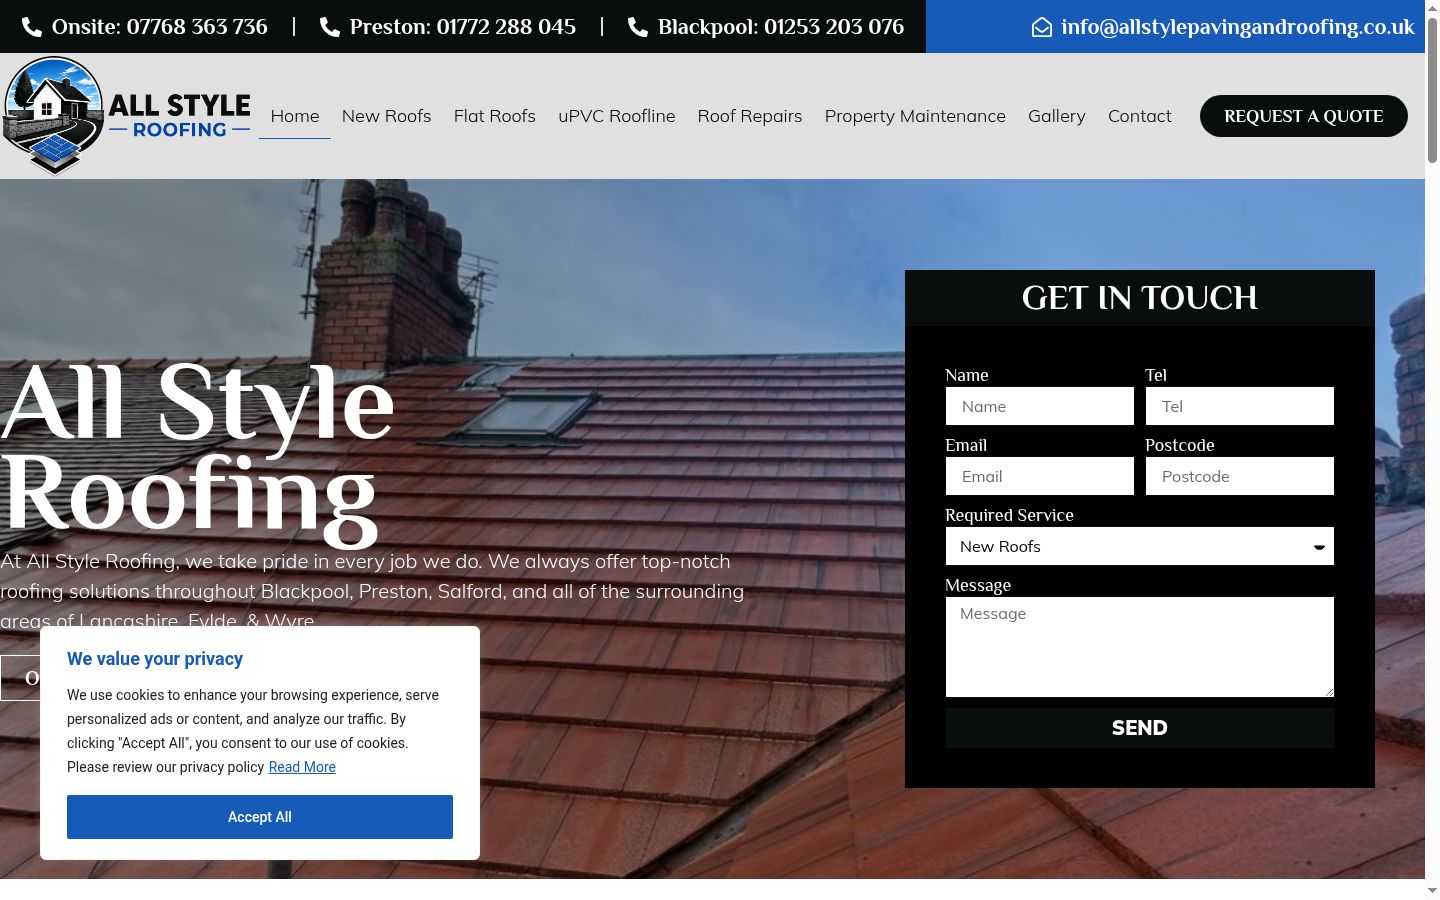This screenshot has height=900, width=1440.
Task: Open the privacy policy Read More link
Action: click(302, 767)
